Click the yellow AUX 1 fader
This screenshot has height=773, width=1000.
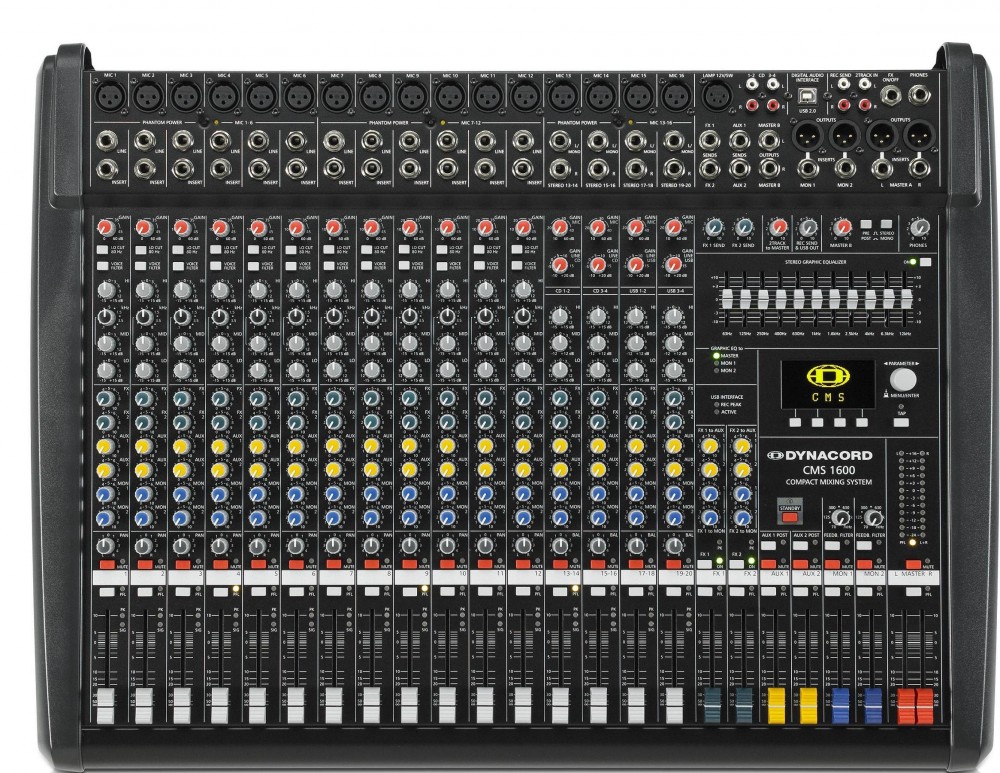(776, 705)
